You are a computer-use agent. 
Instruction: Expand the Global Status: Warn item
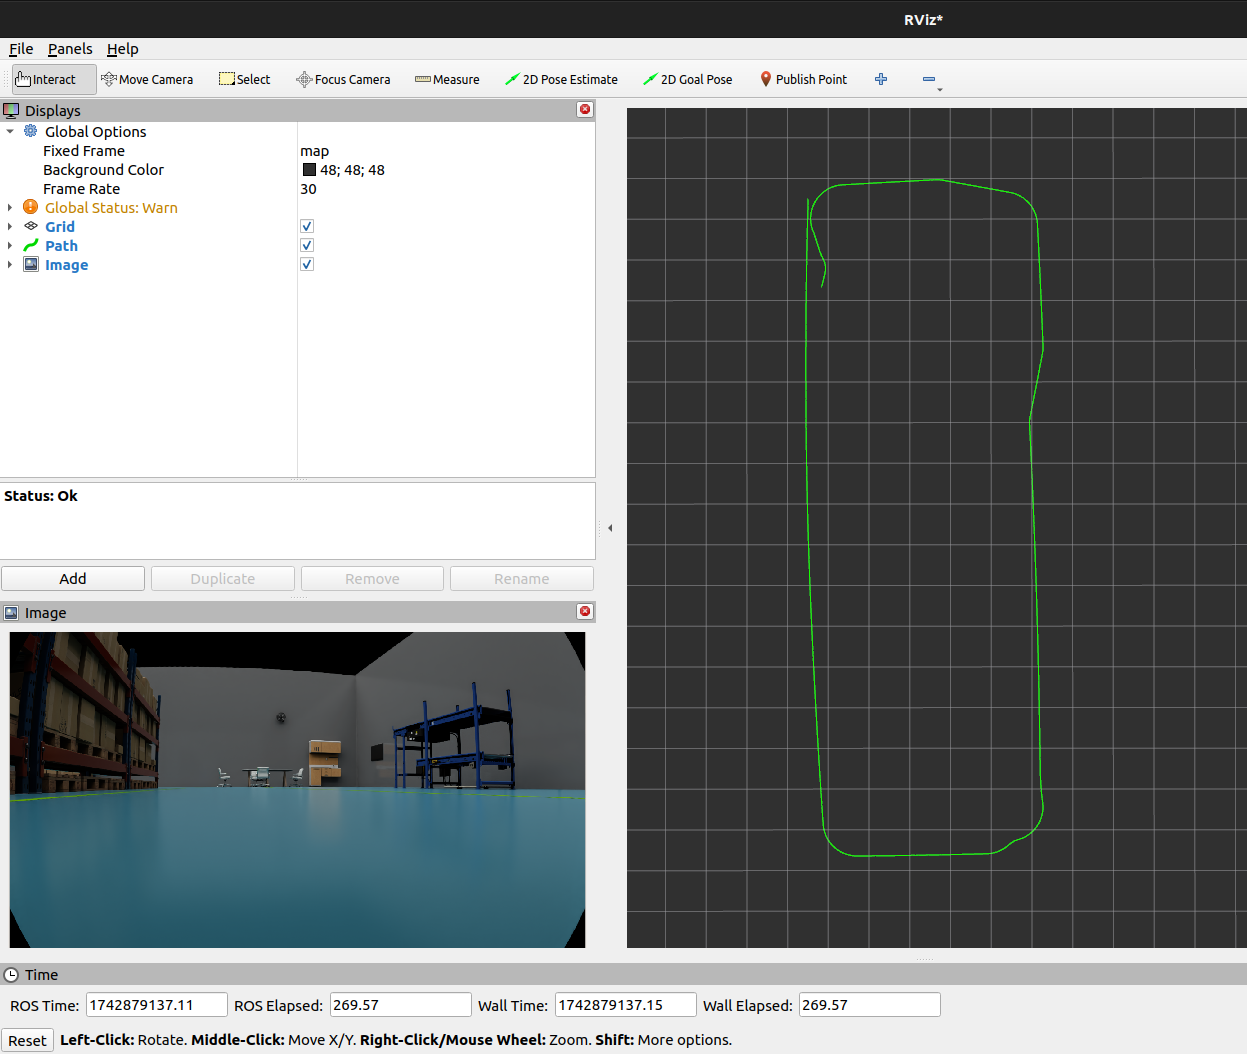[10, 208]
